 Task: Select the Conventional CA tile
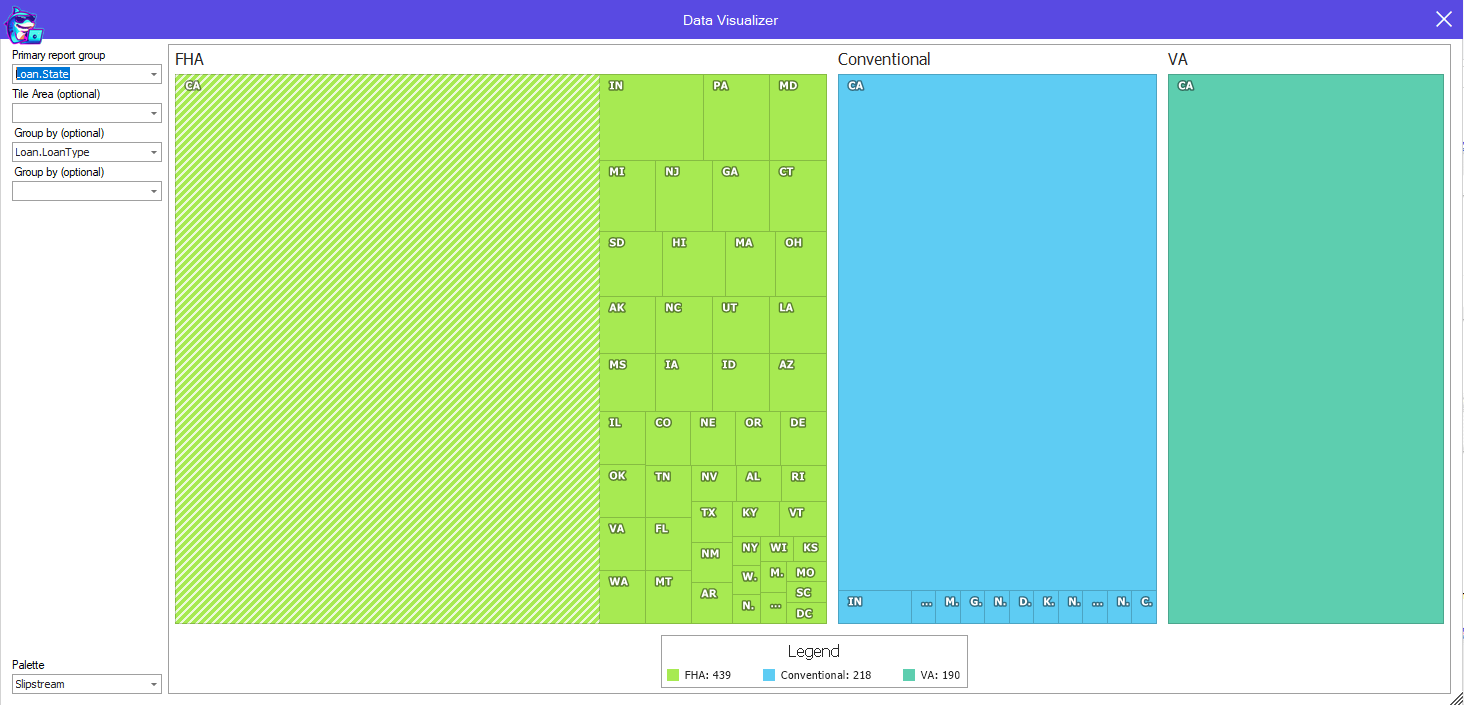[x=997, y=332]
